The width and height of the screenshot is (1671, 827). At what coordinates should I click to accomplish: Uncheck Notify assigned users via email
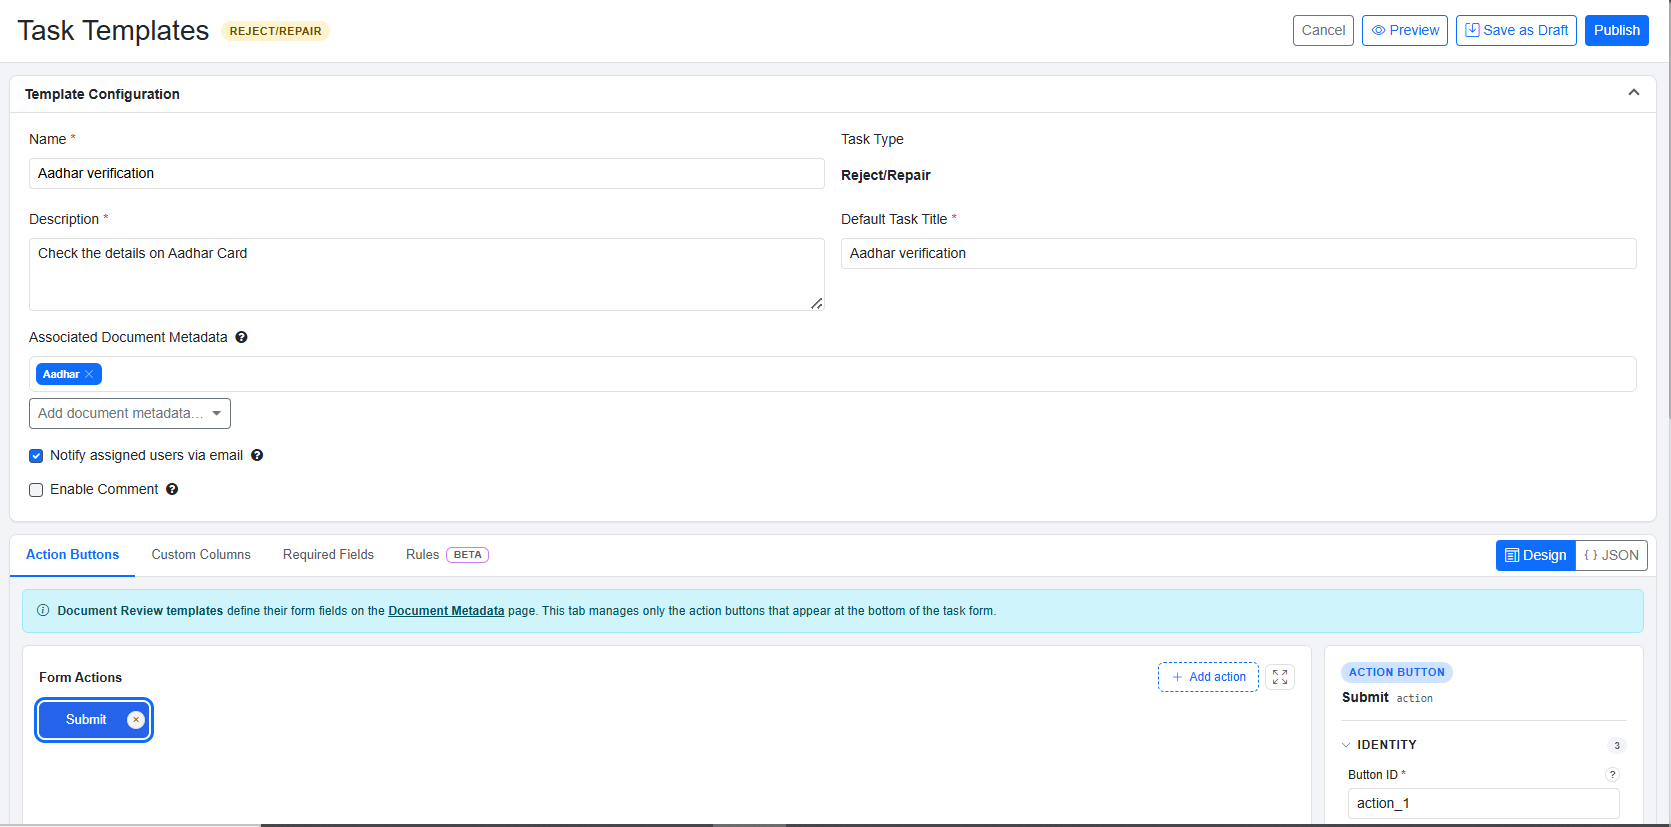[x=36, y=456]
